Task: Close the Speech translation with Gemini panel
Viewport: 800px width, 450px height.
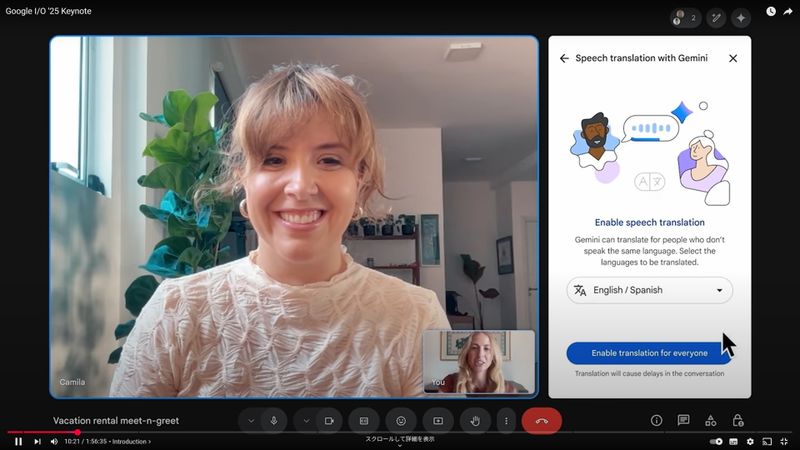Action: click(733, 58)
